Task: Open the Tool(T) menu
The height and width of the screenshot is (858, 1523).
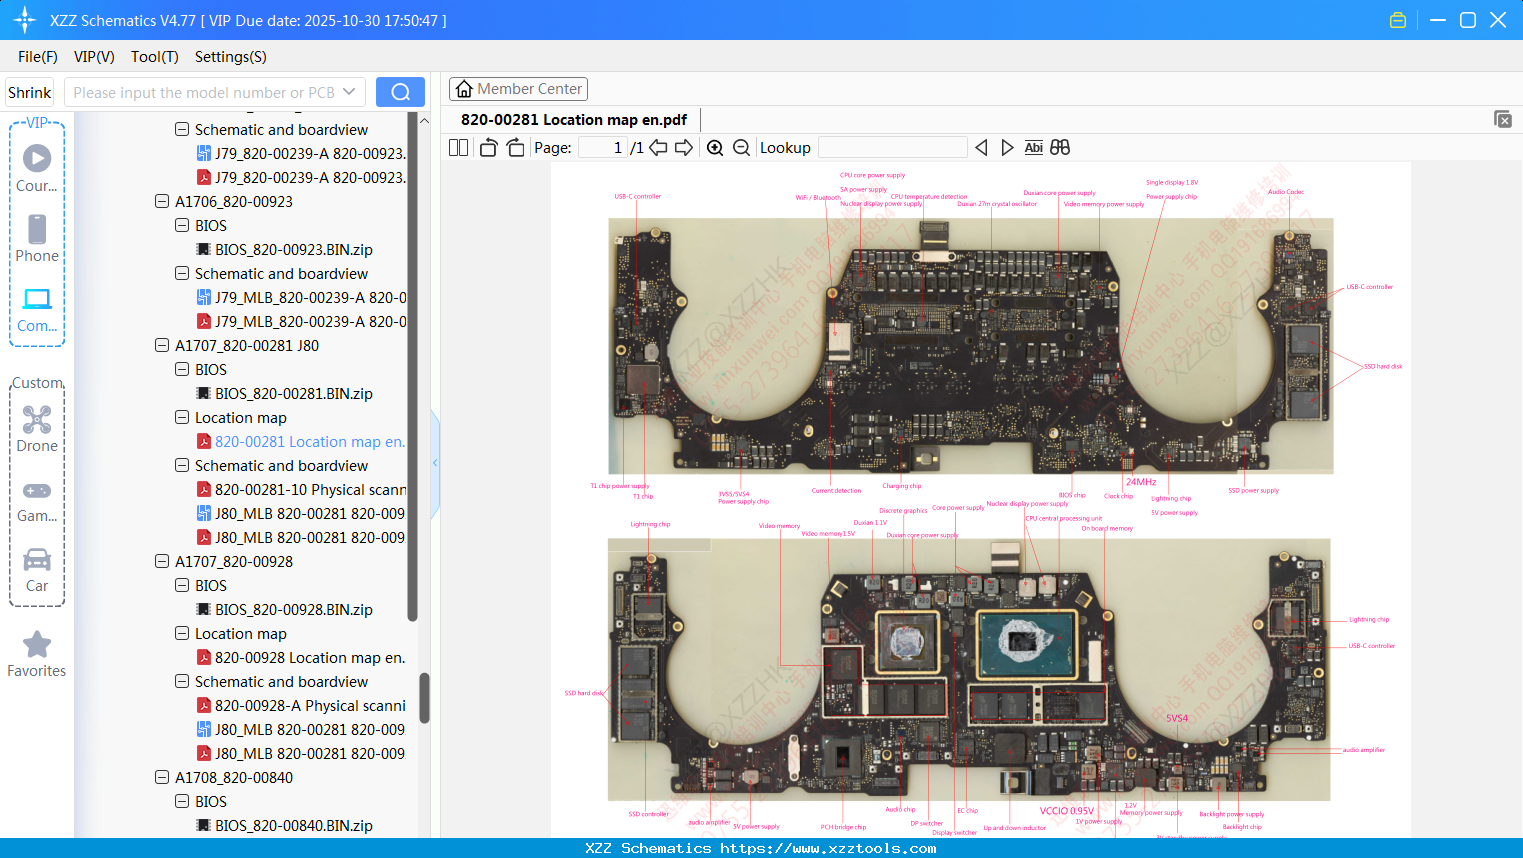Action: (154, 57)
